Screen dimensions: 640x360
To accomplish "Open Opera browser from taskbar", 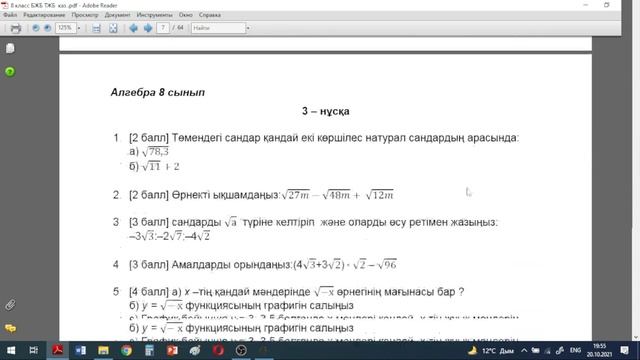I will pos(218,351).
